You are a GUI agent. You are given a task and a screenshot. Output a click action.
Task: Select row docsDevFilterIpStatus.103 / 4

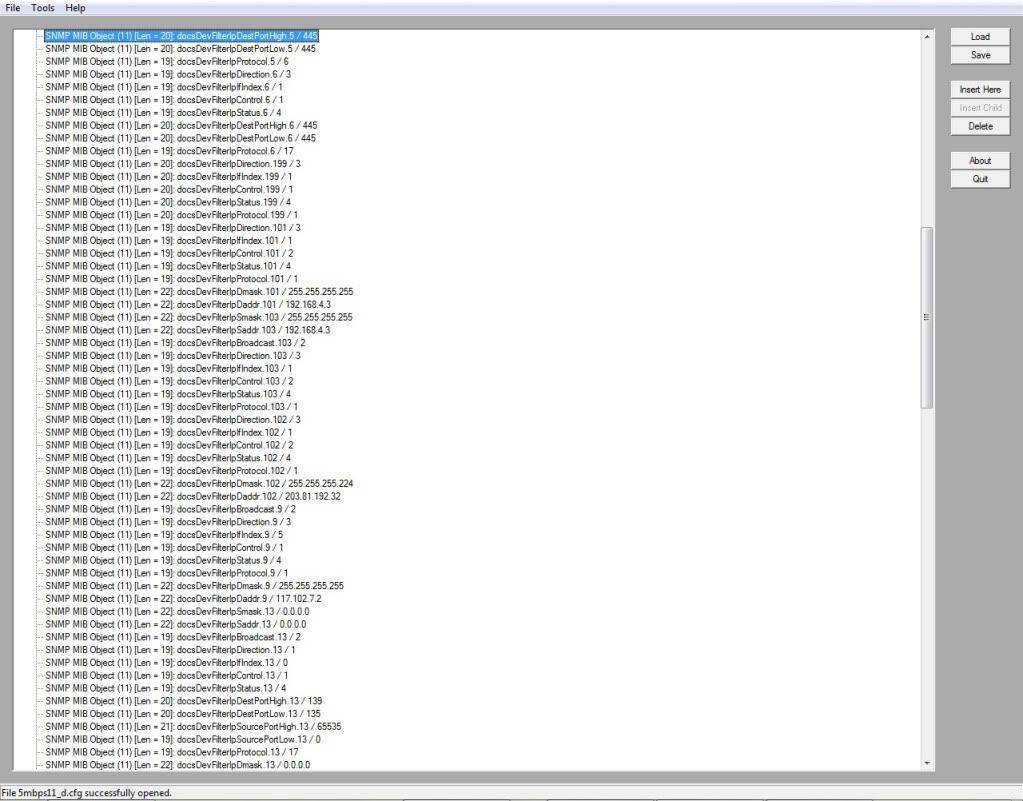[x=168, y=394]
